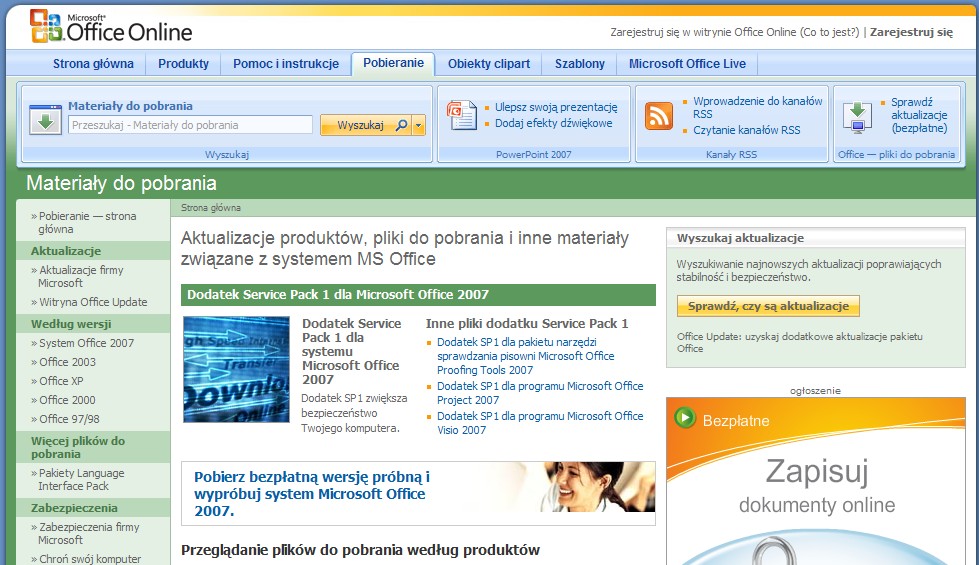Click the Wyszukaj search button
This screenshot has width=979, height=565.
pyautogui.click(x=366, y=125)
